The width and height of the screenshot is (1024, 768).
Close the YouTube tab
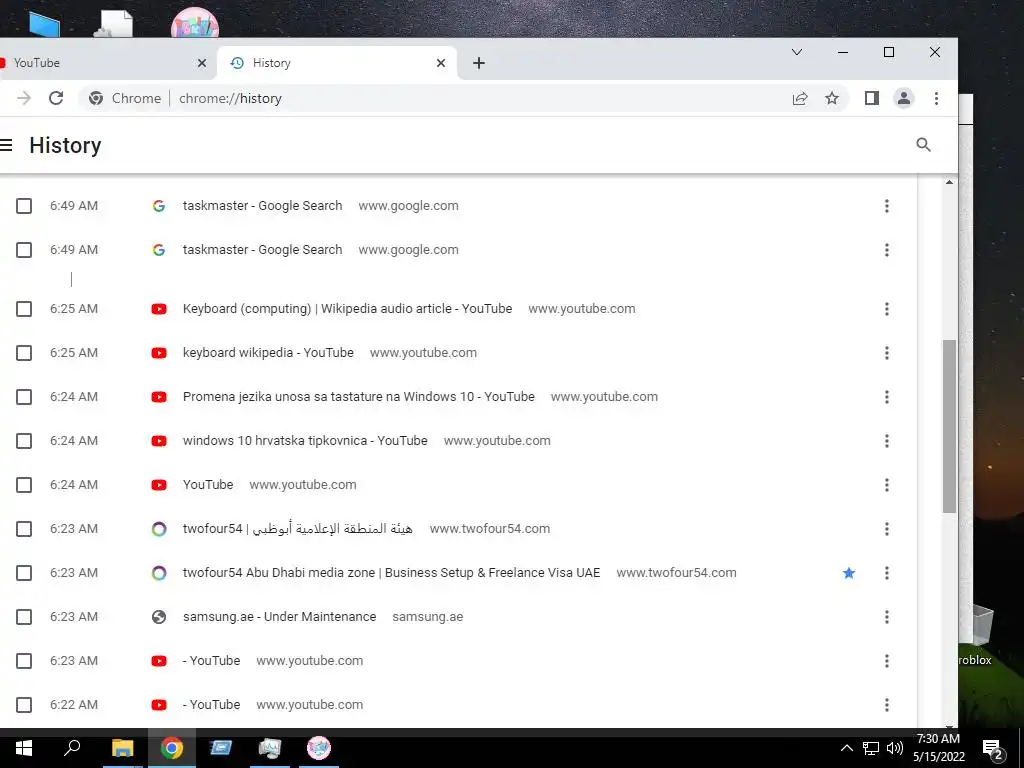(x=202, y=63)
